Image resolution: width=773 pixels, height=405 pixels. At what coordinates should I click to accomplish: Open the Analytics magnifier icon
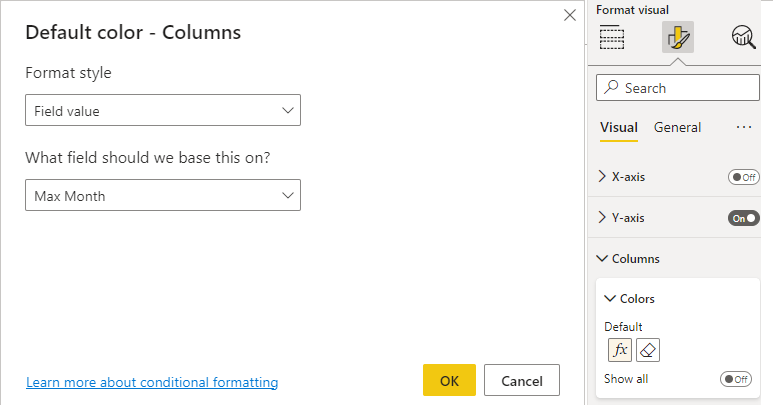742,37
